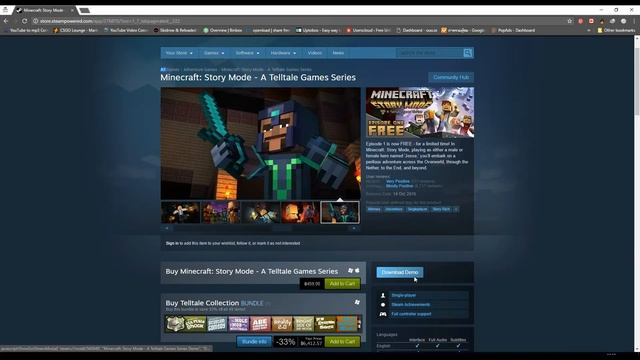Image resolution: width=640 pixels, height=360 pixels.
Task: Open the Full controller support link
Action: click(411, 314)
